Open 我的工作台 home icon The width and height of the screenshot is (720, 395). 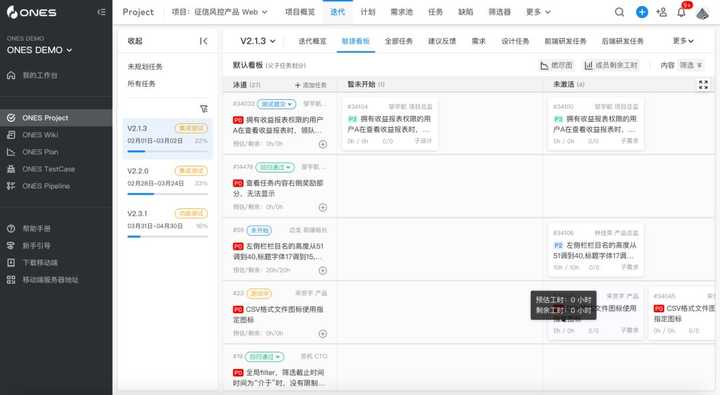point(11,75)
